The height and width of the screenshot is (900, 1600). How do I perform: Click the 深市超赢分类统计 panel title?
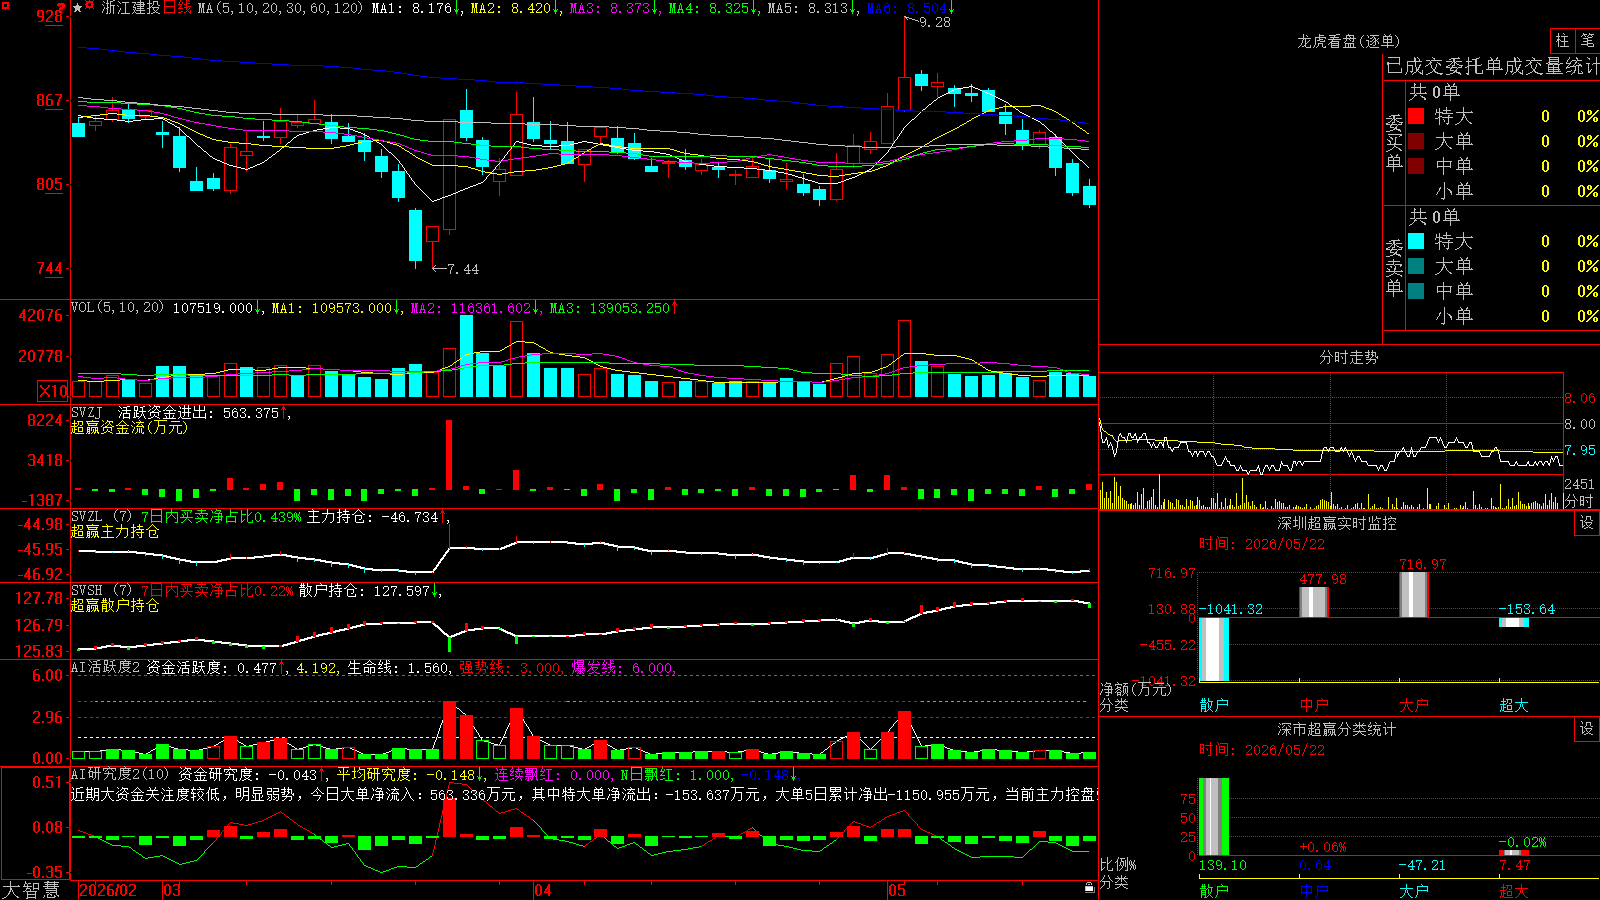click(x=1336, y=729)
